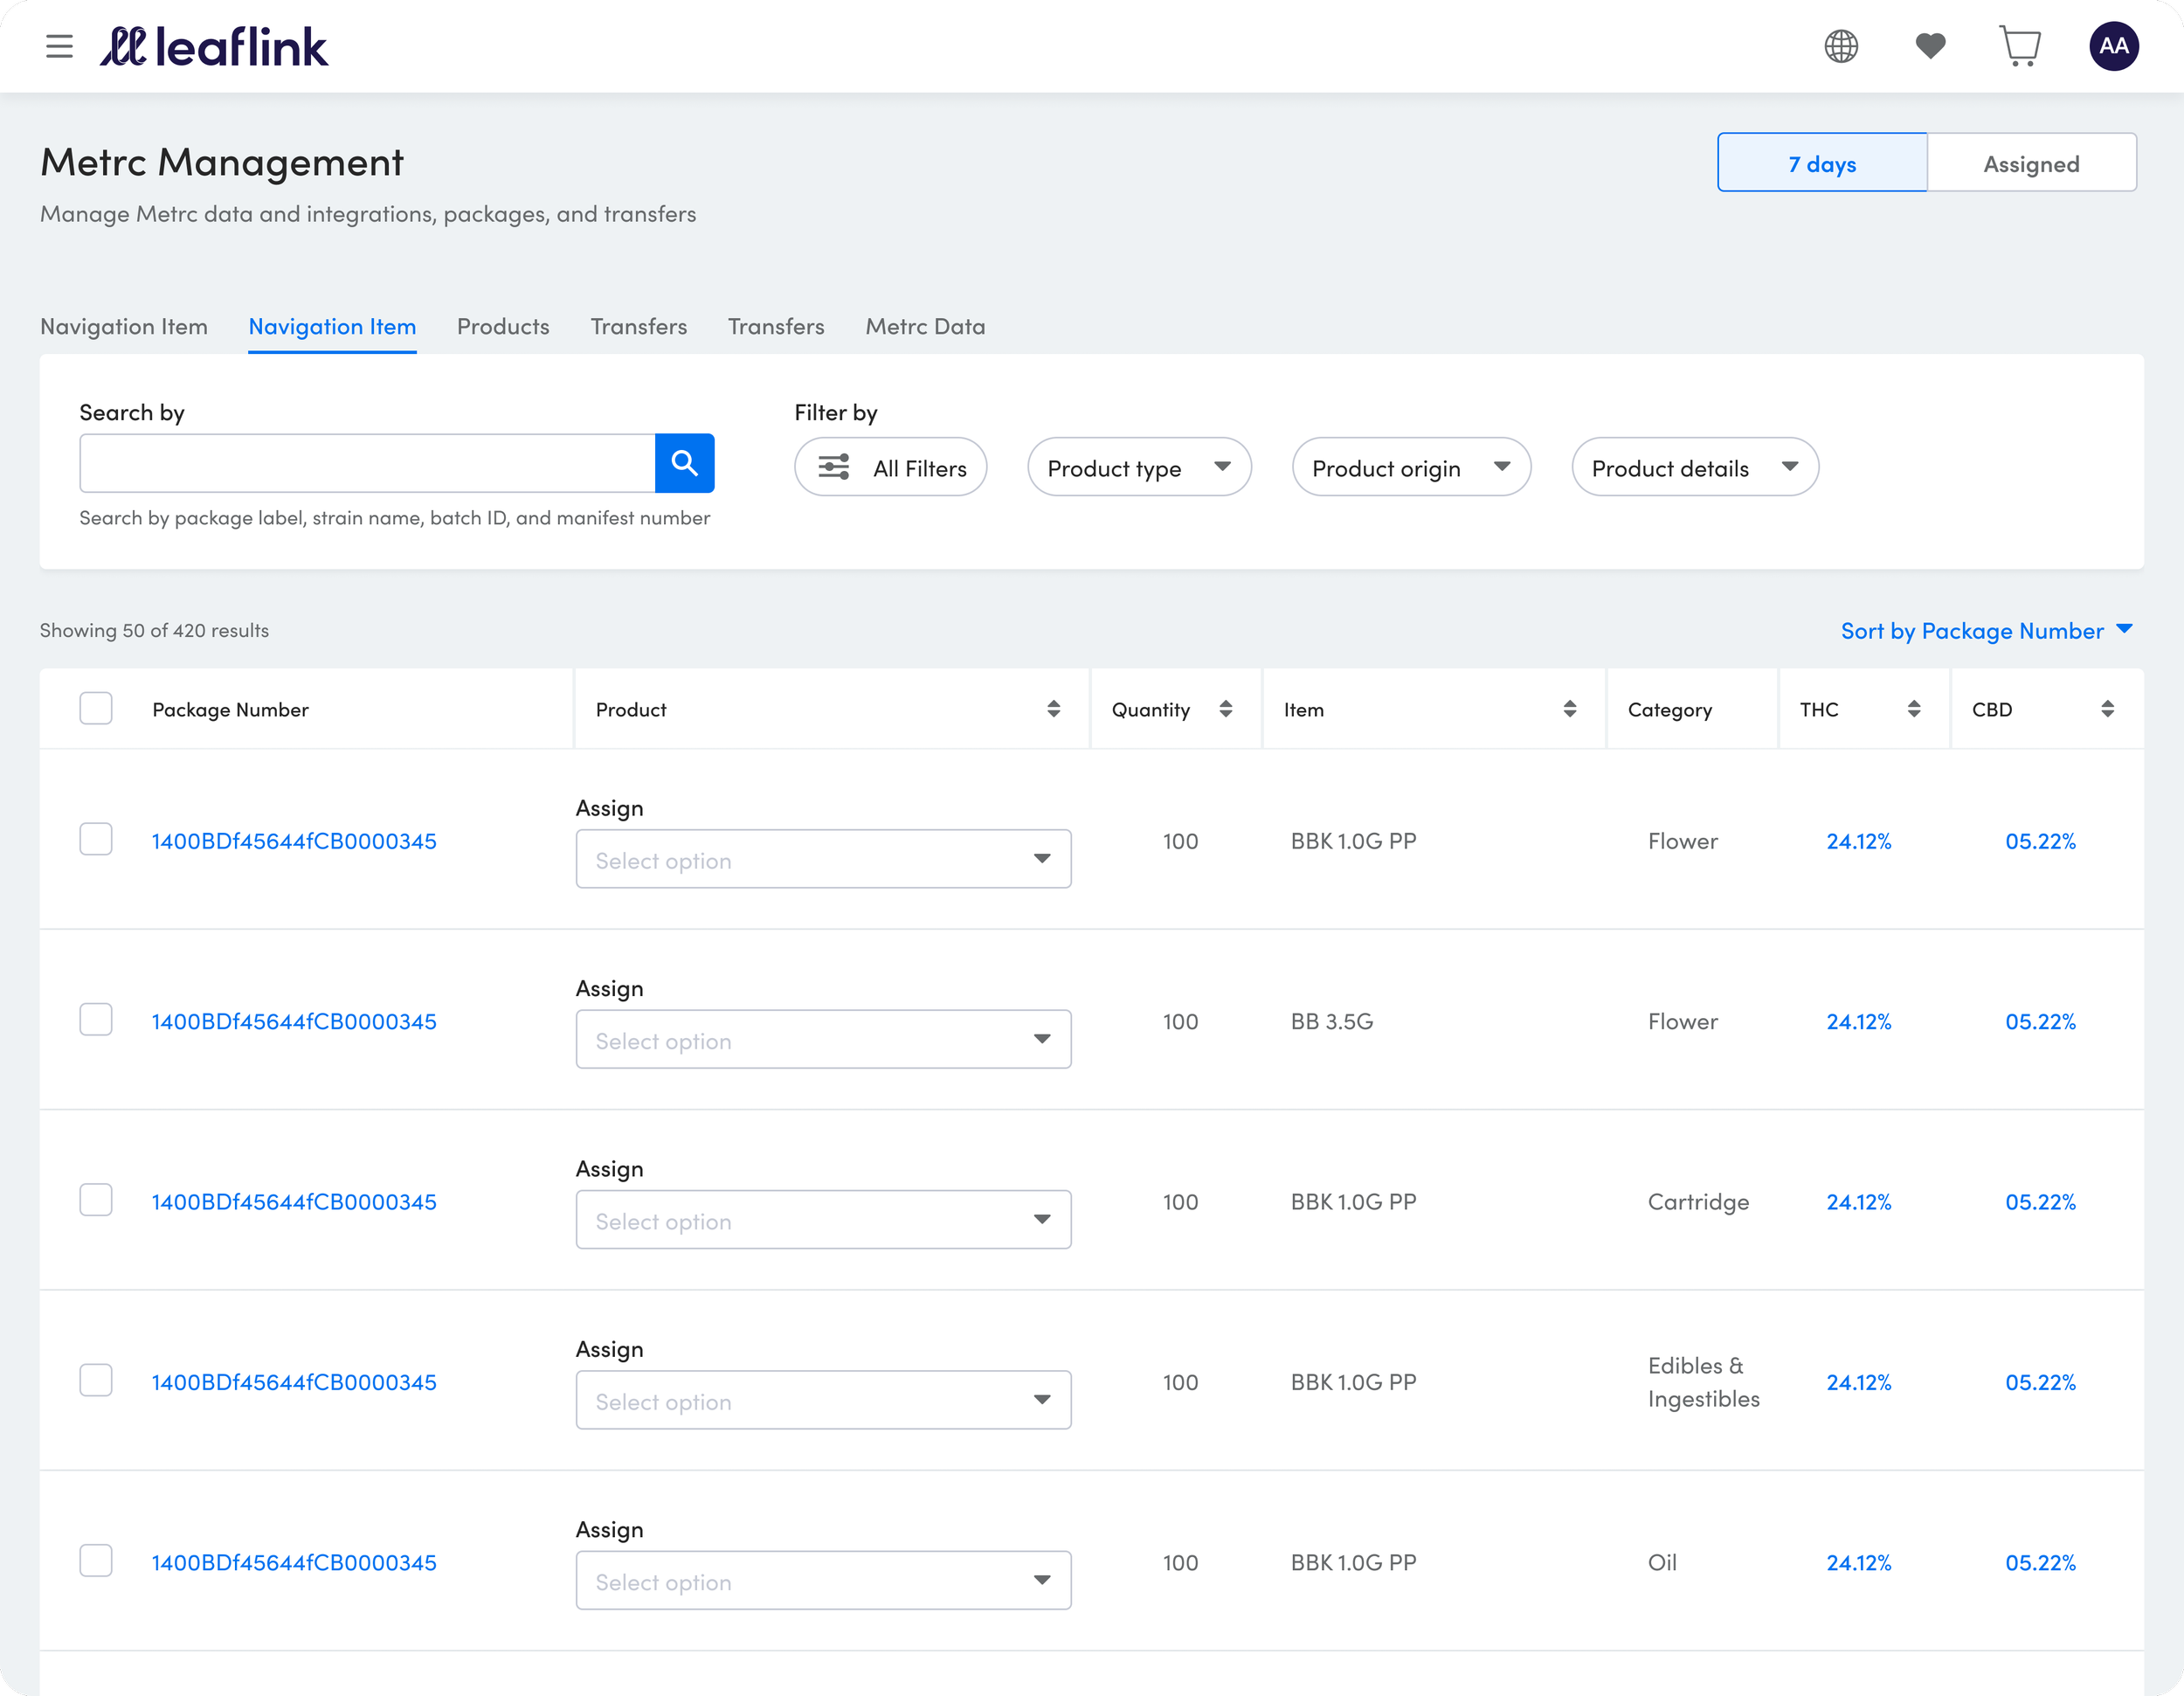Click the 24.12% THC link in Cartridge row
Image resolution: width=2184 pixels, height=1696 pixels.
(x=1859, y=1202)
